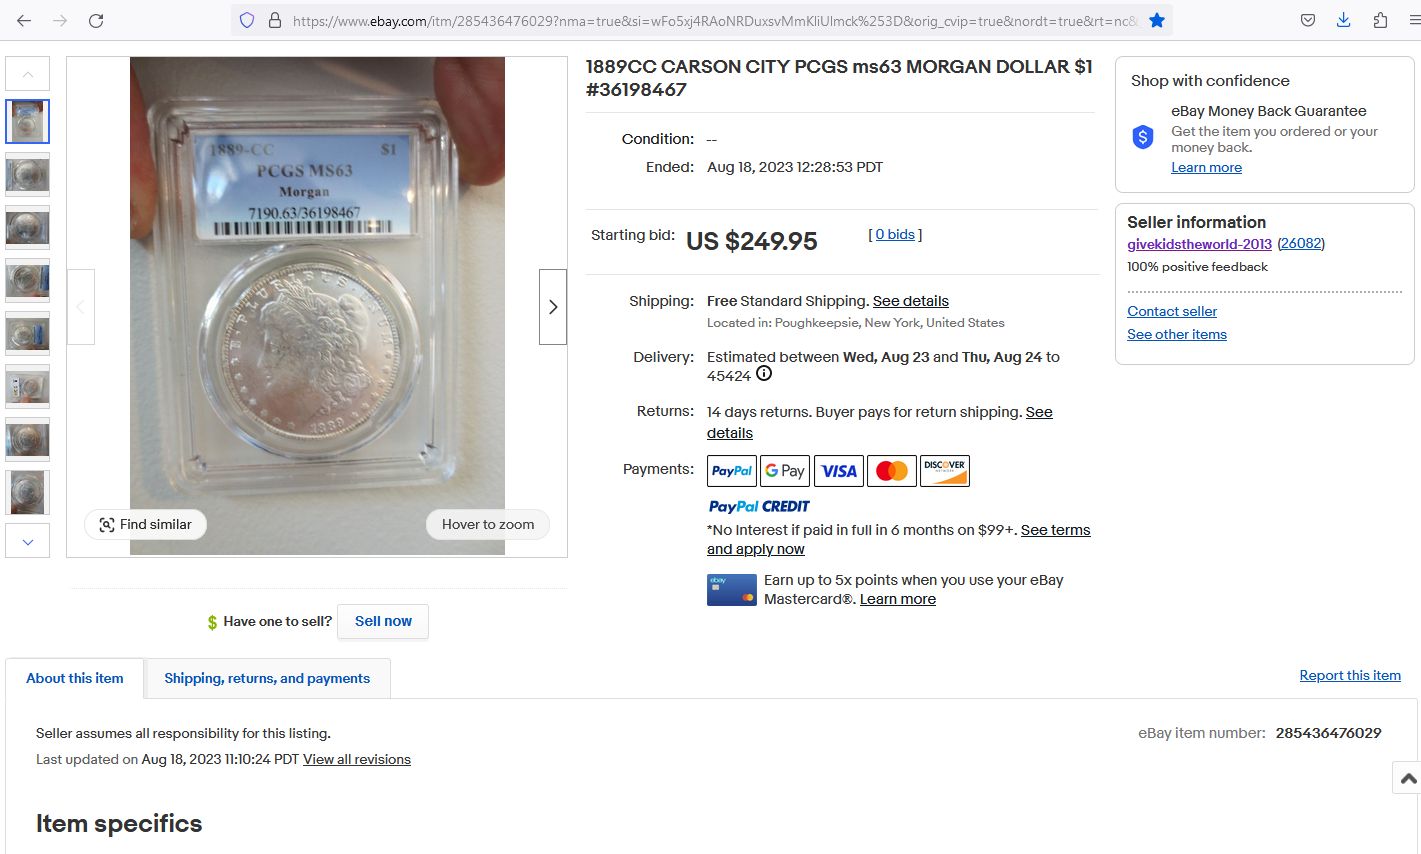
Task: Click the shield tracking protection icon
Action: click(x=247, y=20)
